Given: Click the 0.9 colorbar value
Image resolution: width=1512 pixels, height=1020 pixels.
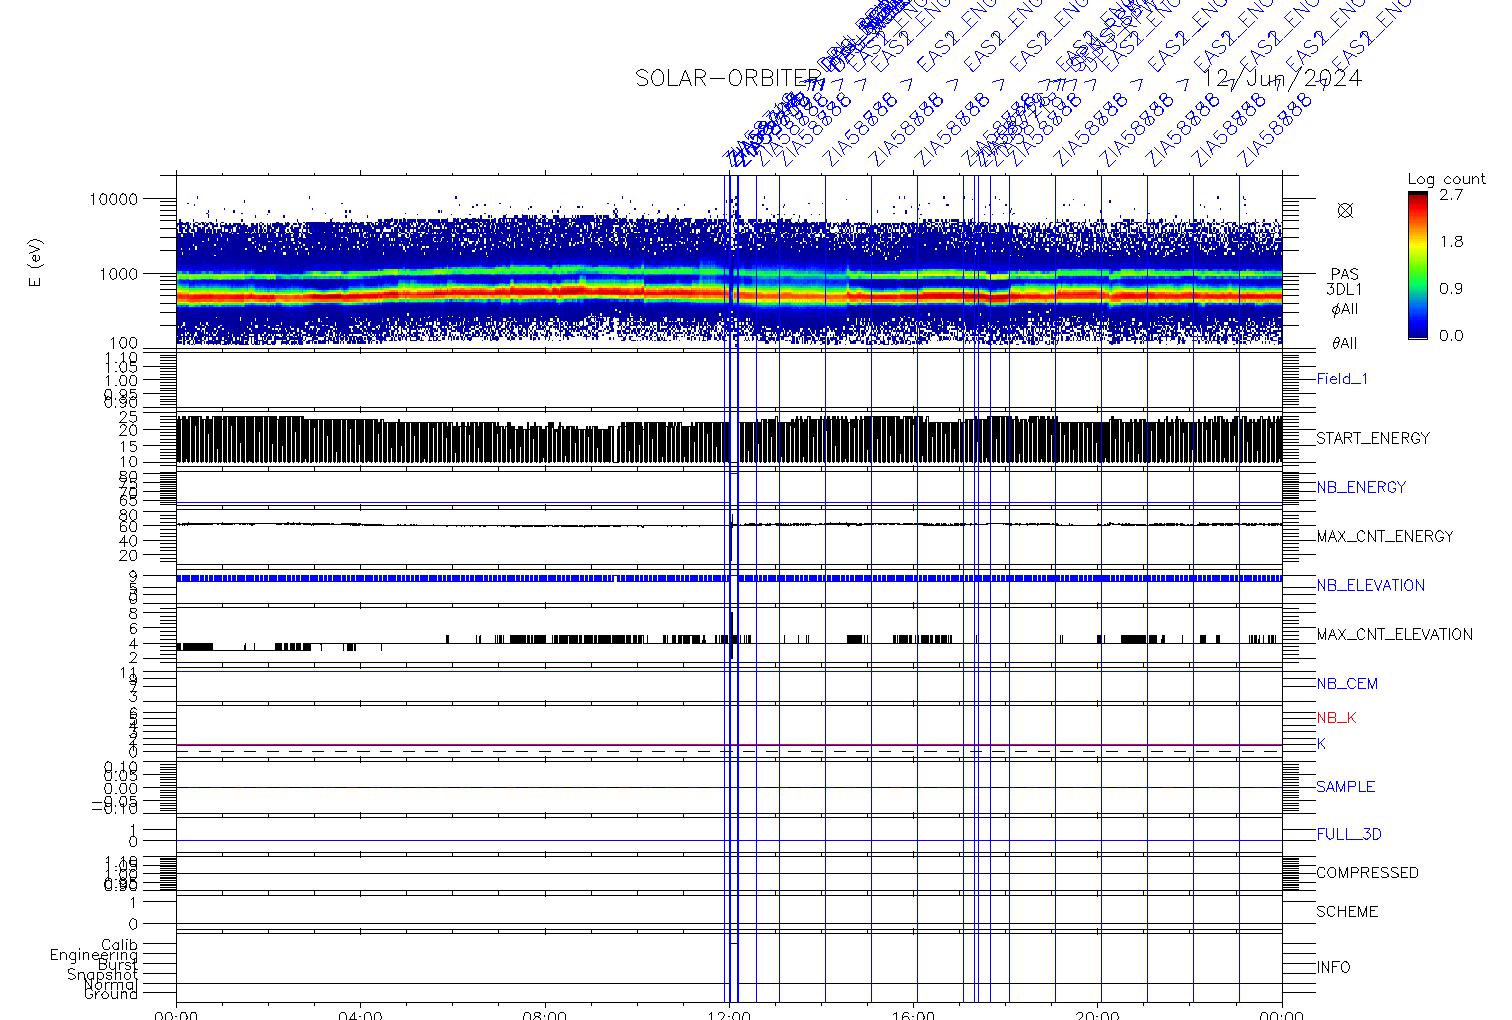Looking at the screenshot, I should [x=1450, y=289].
